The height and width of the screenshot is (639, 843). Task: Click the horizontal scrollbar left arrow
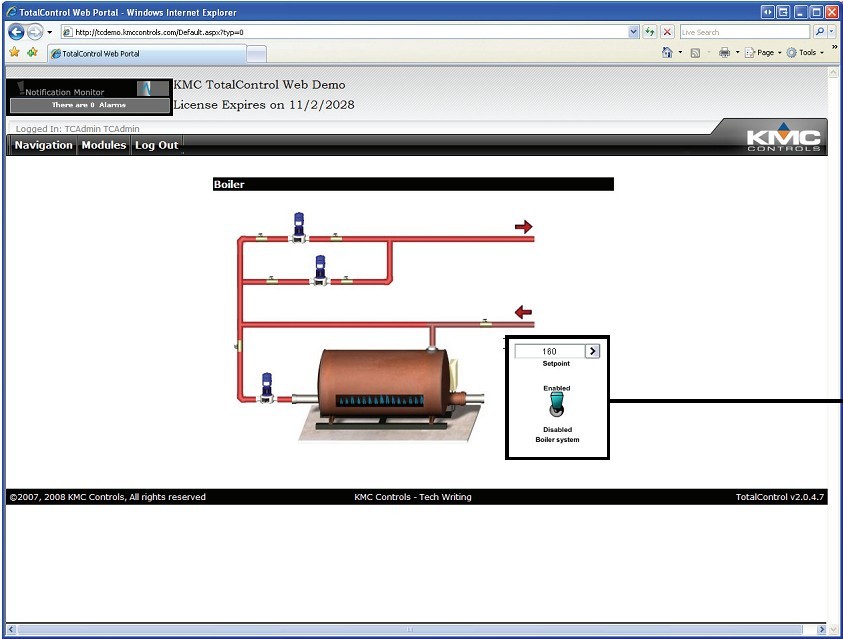(x=11, y=629)
